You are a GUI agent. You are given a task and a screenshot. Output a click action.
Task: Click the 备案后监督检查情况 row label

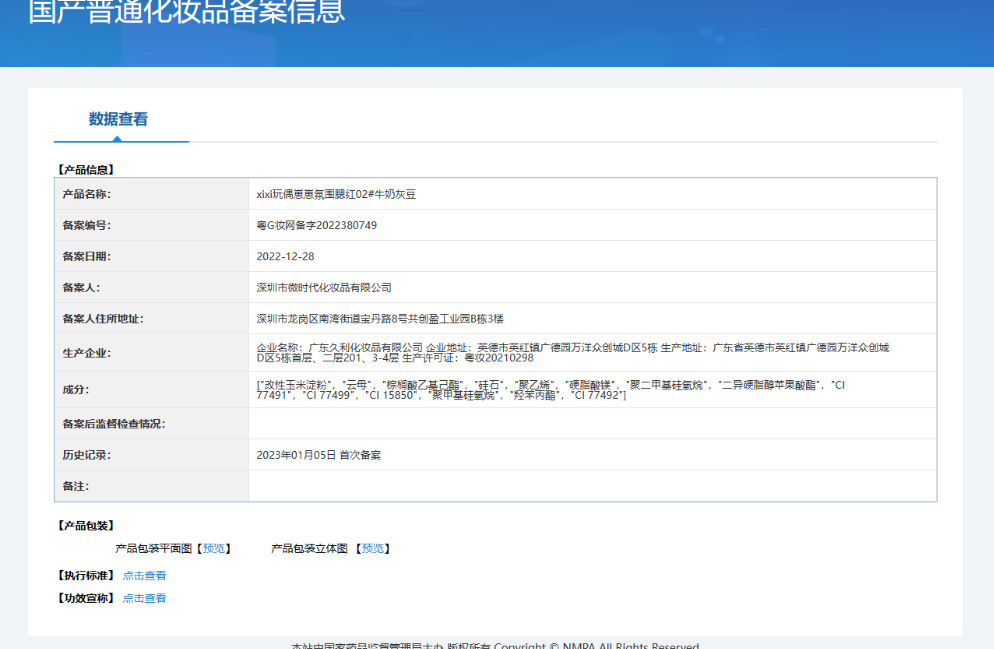114,424
